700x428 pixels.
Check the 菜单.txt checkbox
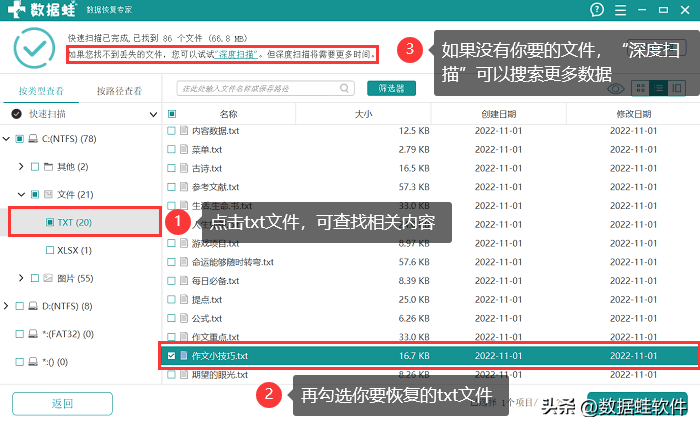pos(171,150)
